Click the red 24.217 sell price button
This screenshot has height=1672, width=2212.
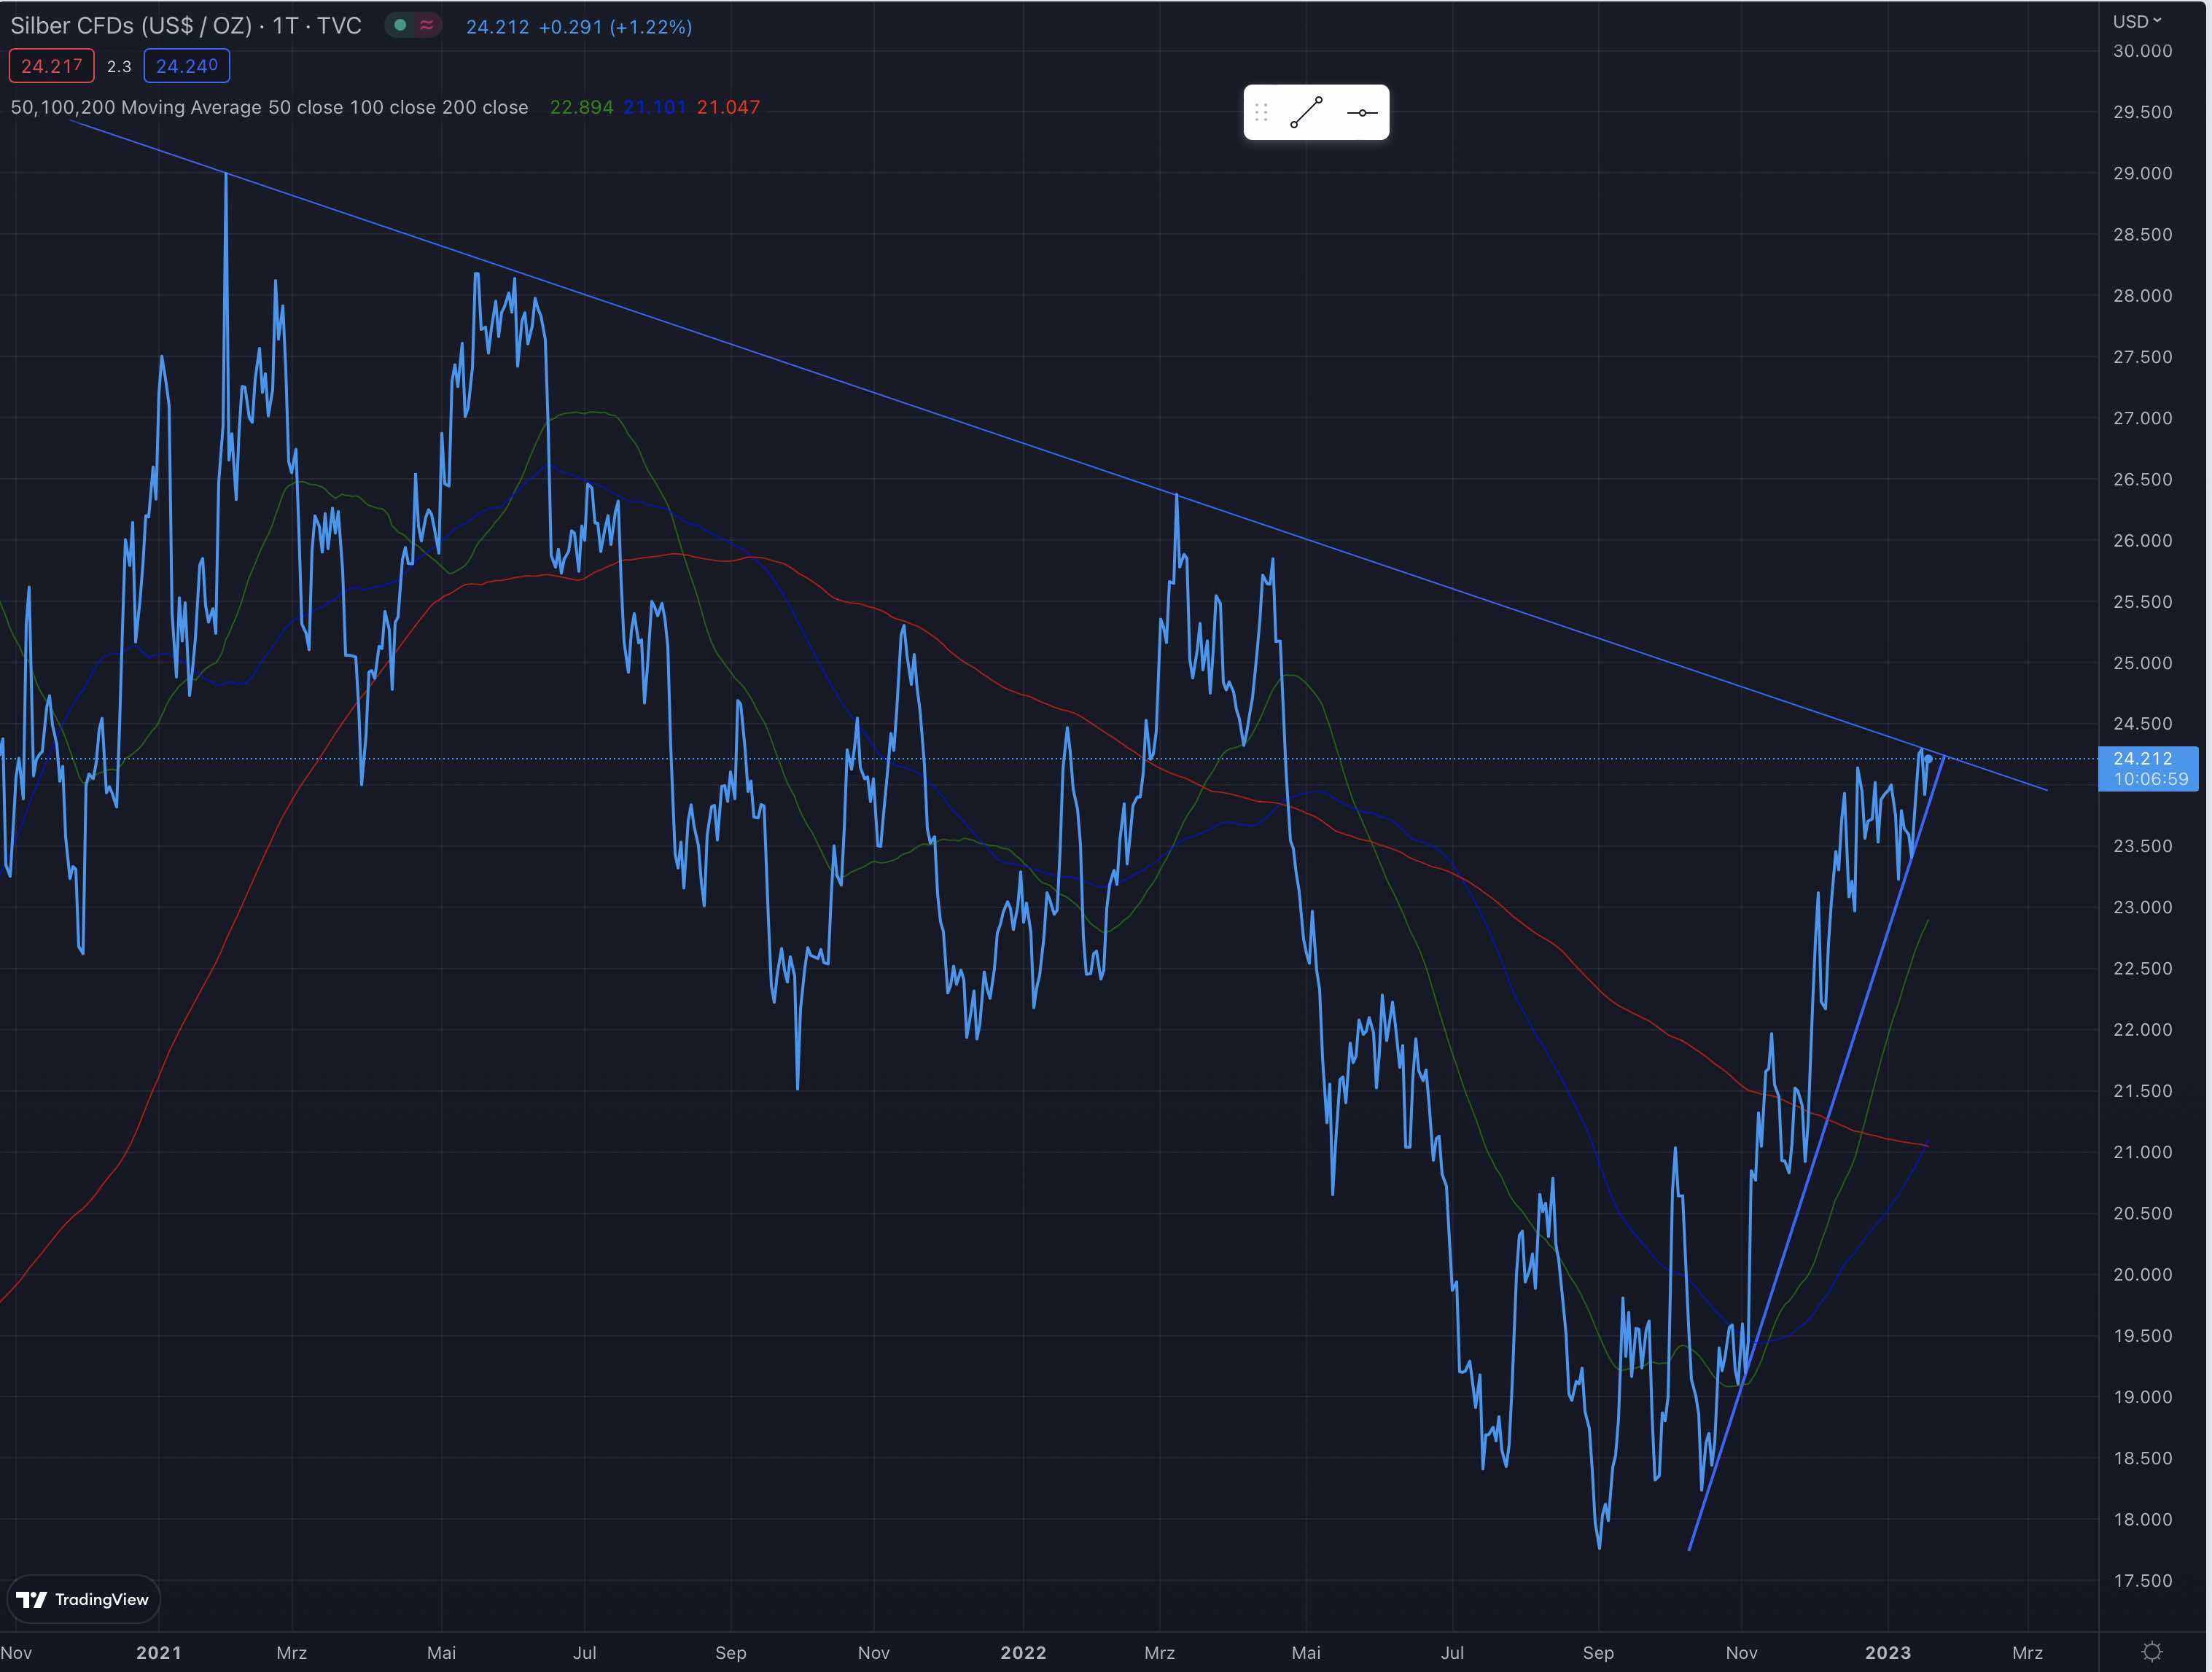click(52, 66)
